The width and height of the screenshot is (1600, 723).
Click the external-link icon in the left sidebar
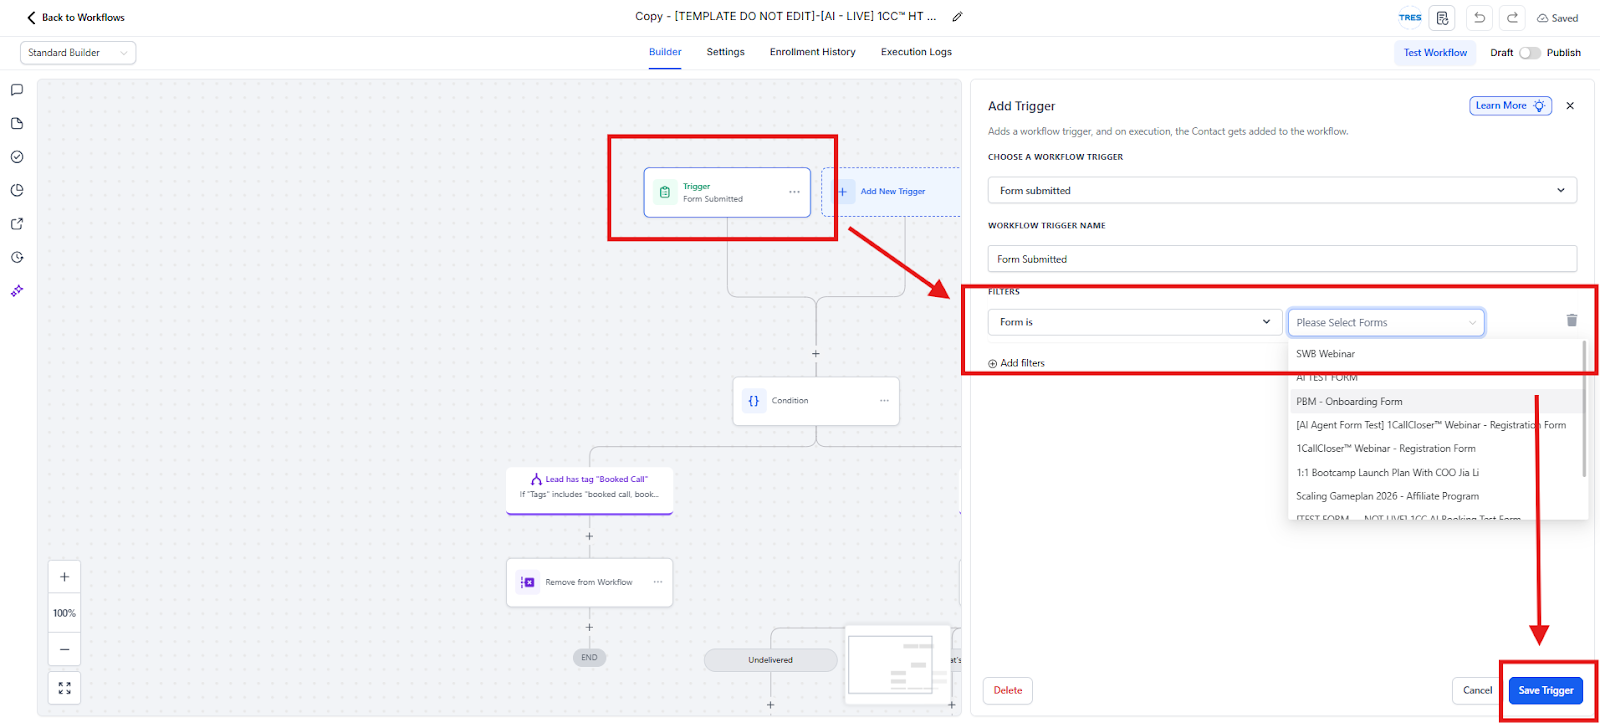pyautogui.click(x=17, y=224)
